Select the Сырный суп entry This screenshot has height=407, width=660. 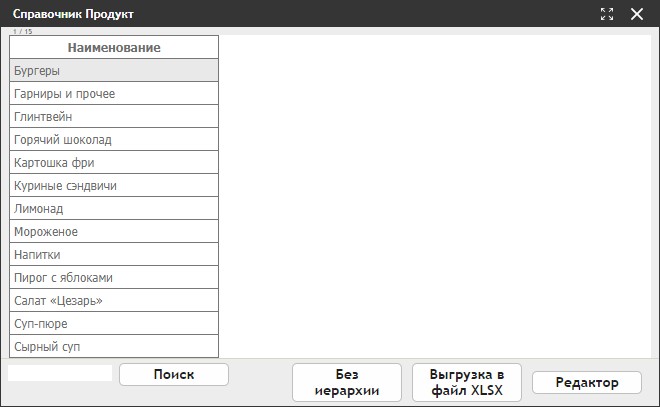click(x=114, y=346)
